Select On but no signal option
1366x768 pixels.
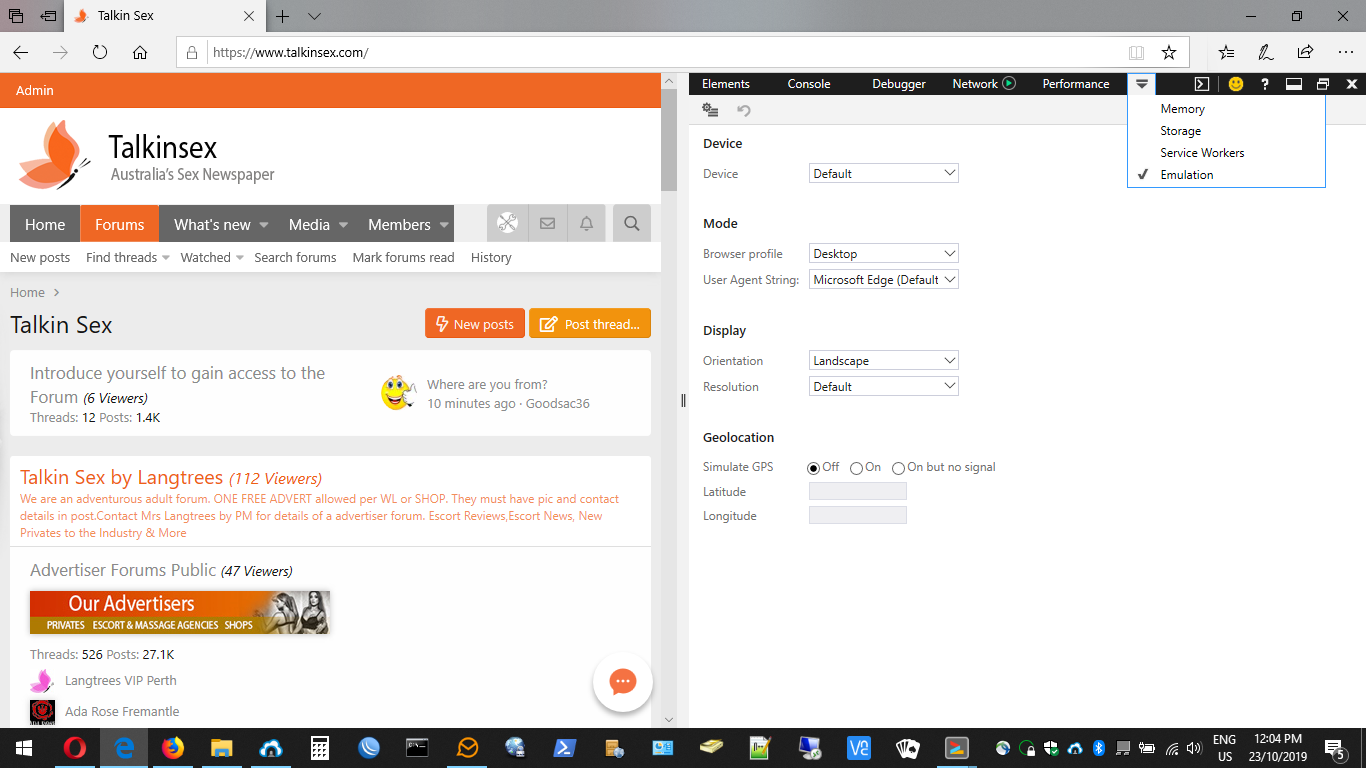click(x=899, y=467)
